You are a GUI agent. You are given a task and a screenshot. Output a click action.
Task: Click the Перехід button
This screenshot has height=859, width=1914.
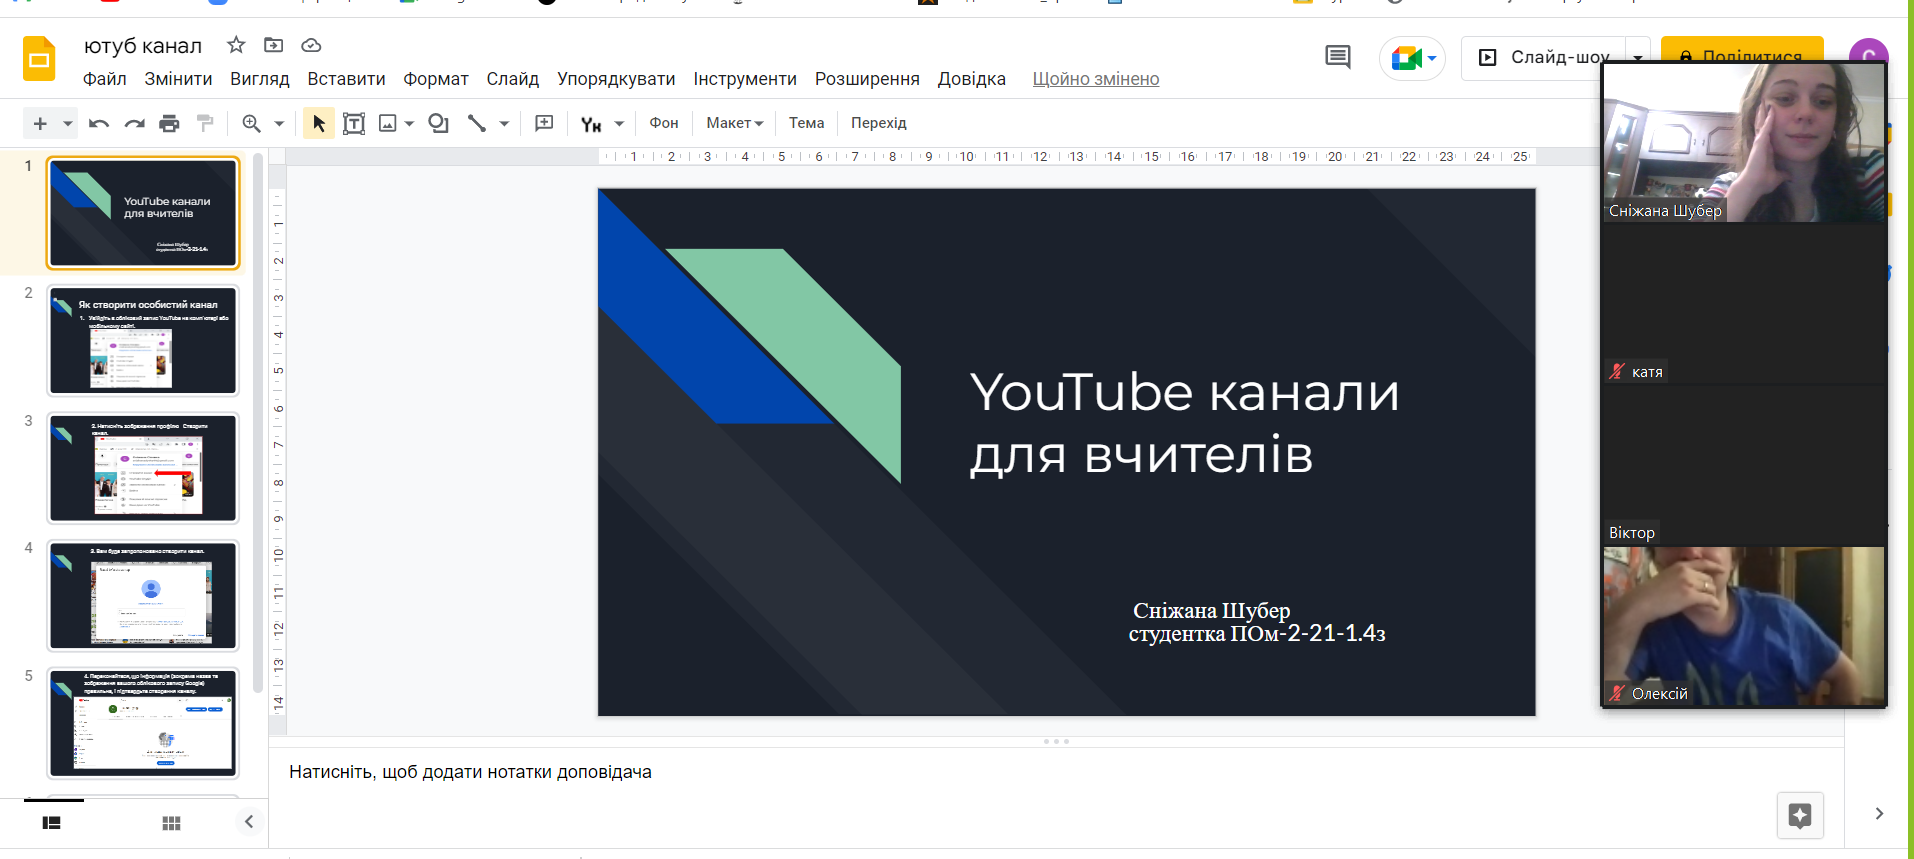(x=878, y=123)
